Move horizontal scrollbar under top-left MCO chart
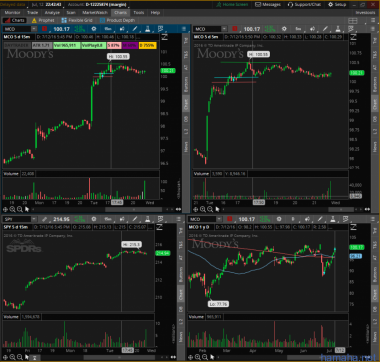The height and width of the screenshot is (362, 380). (x=134, y=209)
